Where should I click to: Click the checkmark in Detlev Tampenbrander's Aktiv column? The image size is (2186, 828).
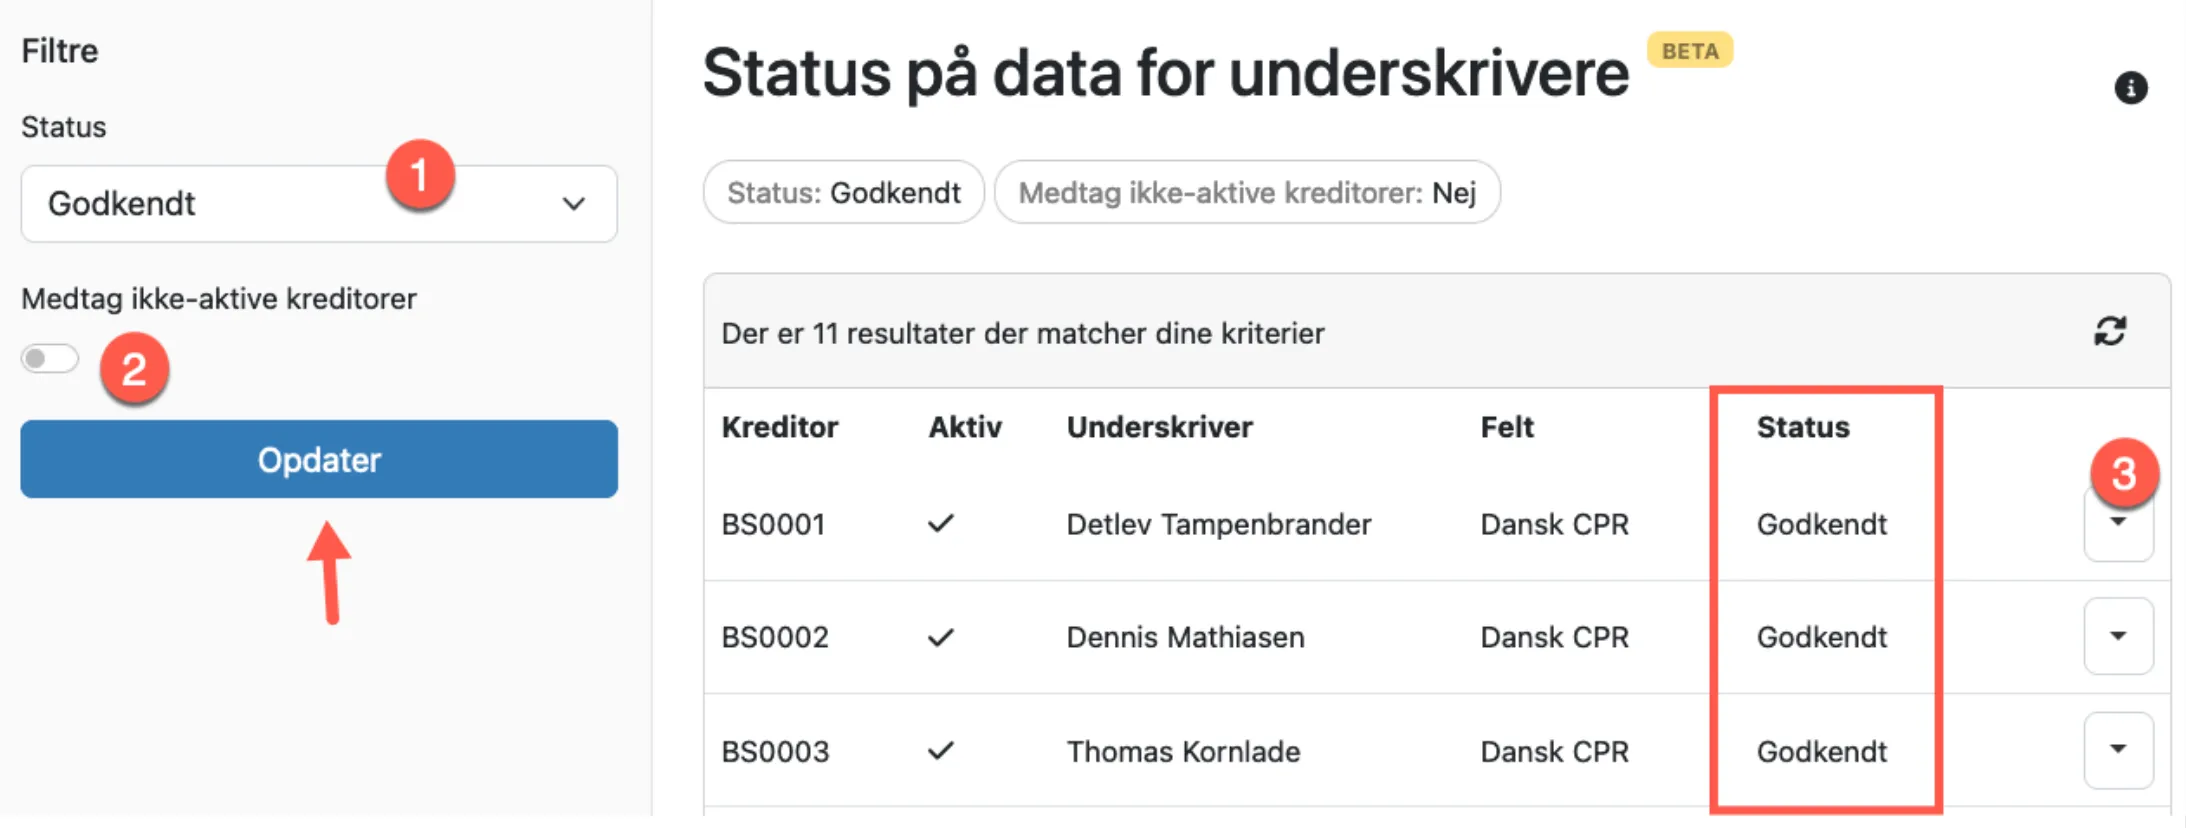[x=941, y=524]
